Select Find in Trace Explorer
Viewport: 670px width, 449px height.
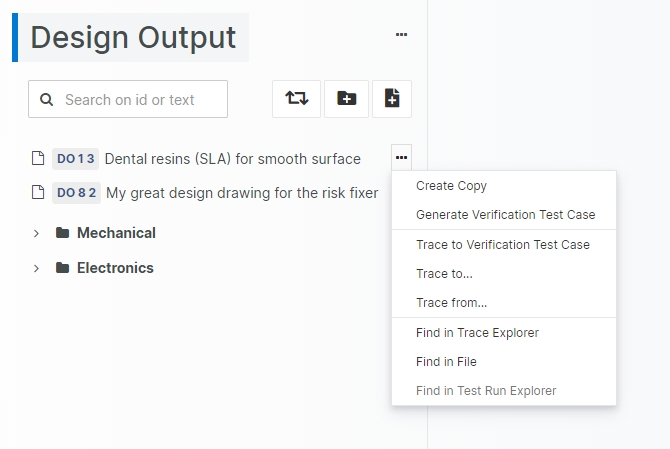(477, 333)
